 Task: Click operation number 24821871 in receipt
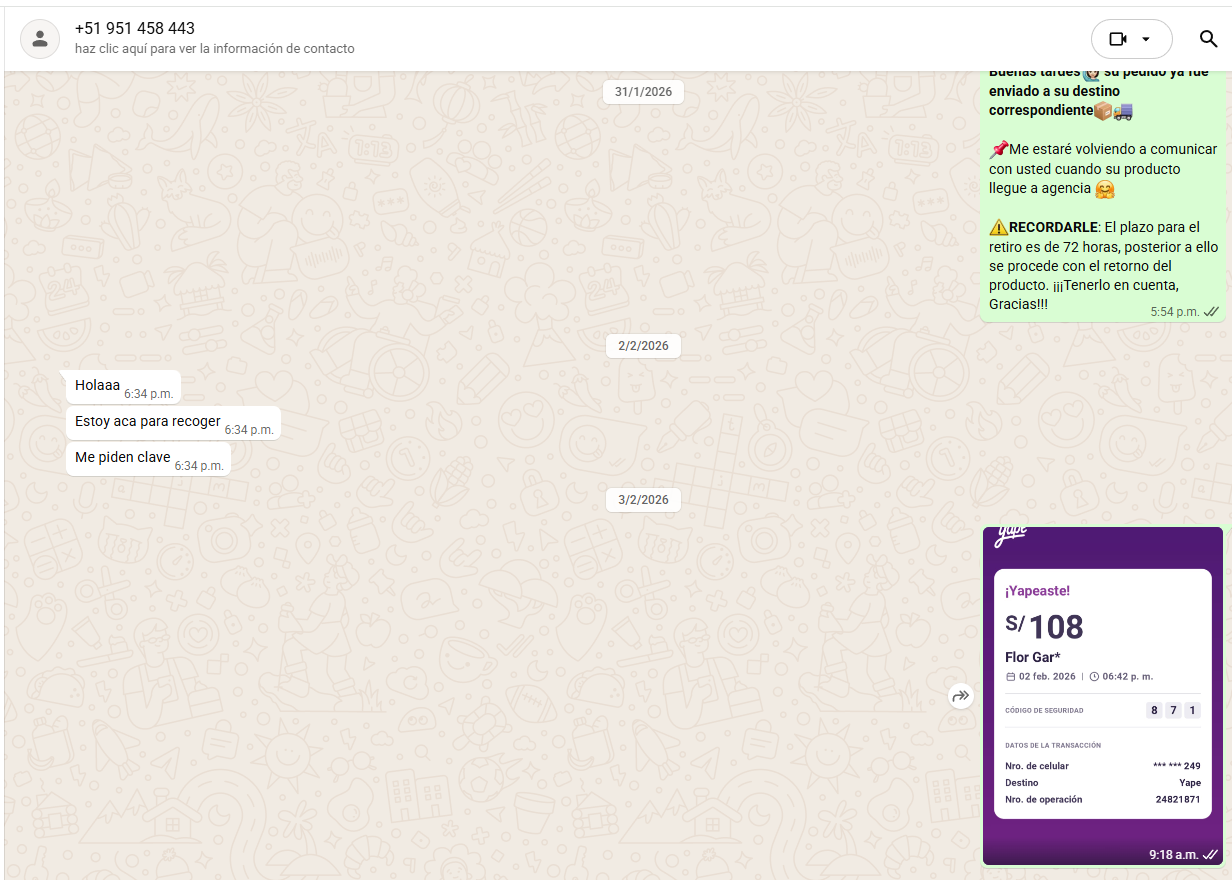pos(1177,800)
